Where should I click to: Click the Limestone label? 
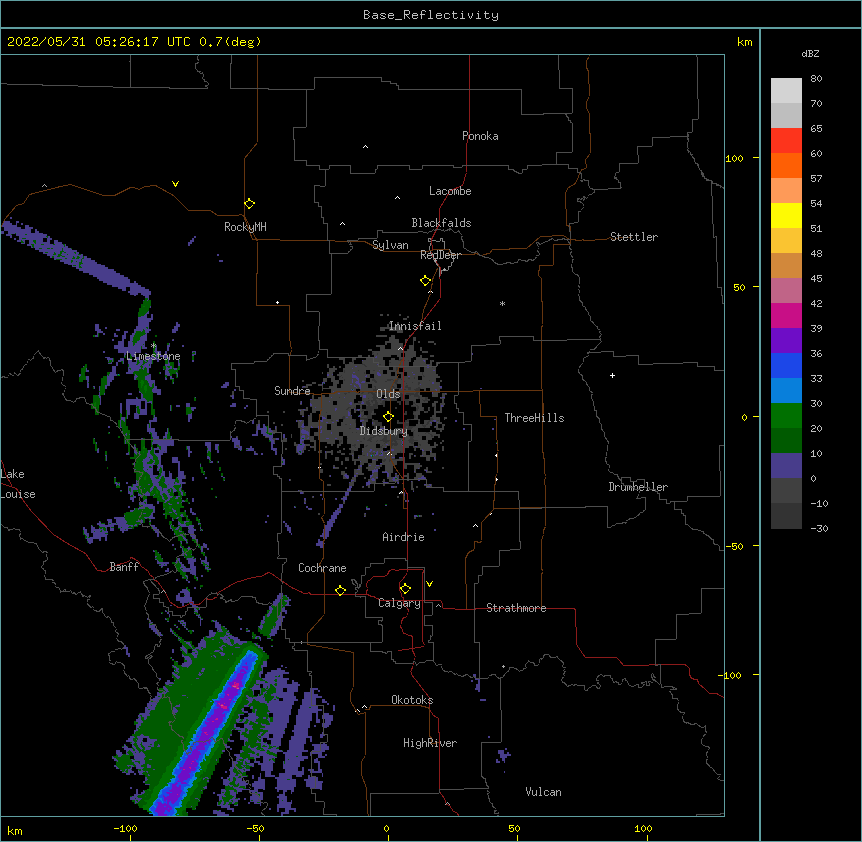[153, 356]
